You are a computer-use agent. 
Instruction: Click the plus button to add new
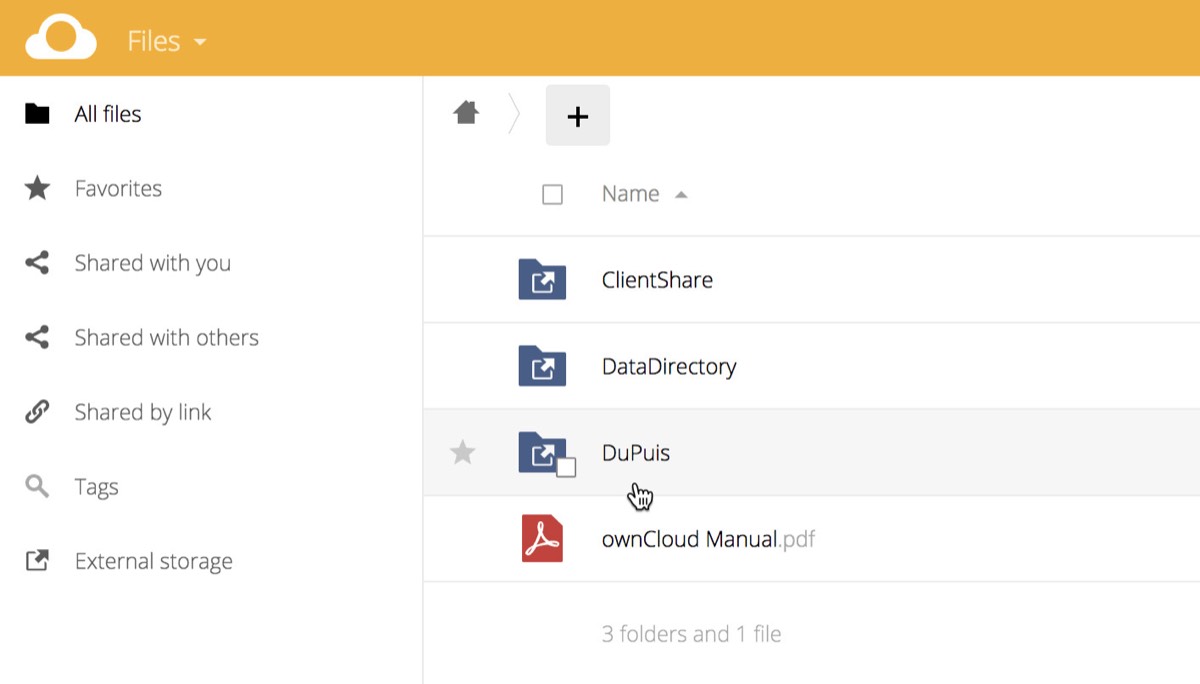577,116
